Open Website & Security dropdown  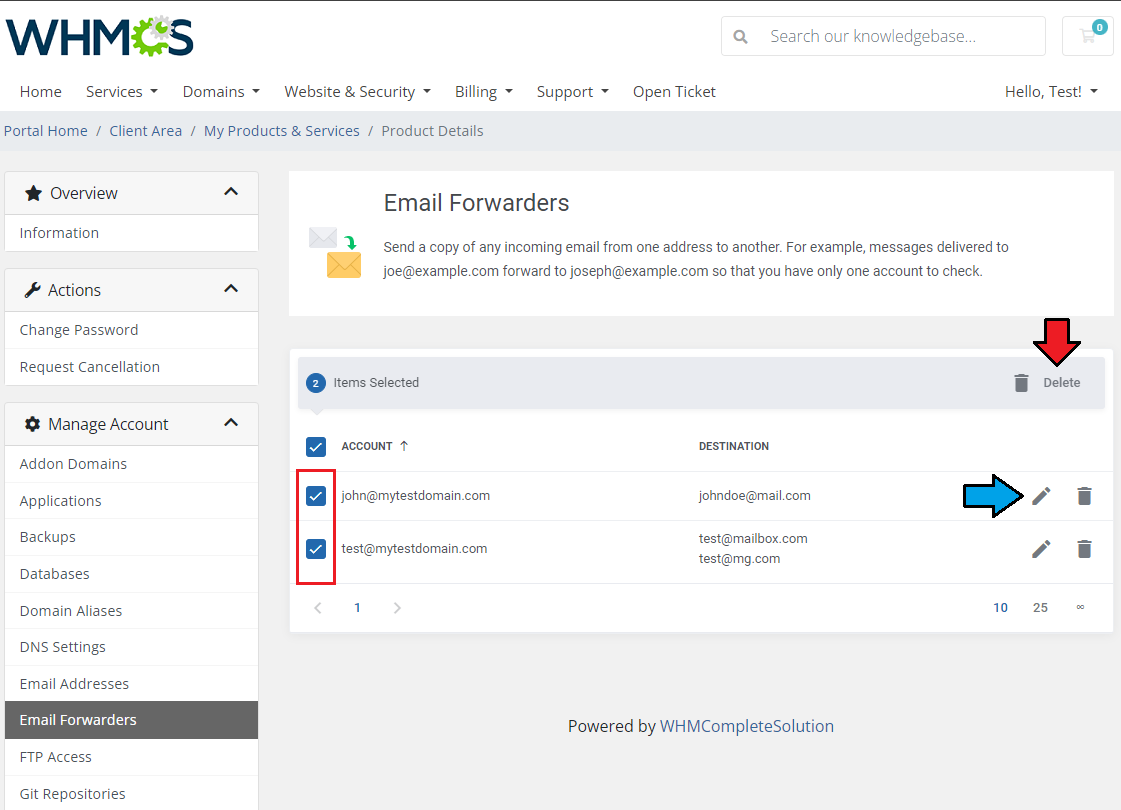pos(357,92)
